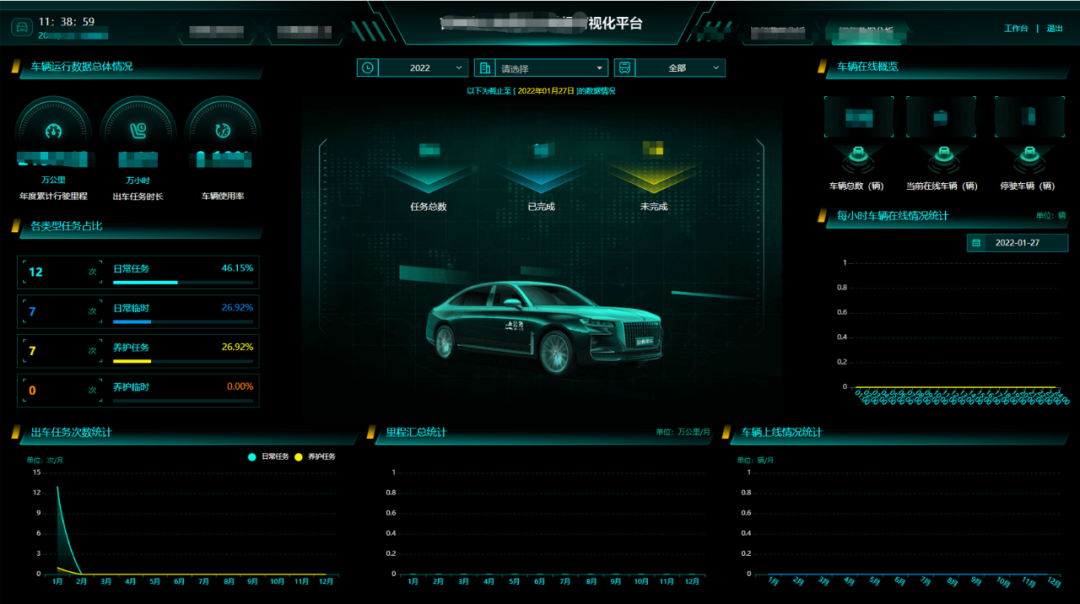Toggle the 养护任务 legend item
This screenshot has width=1080, height=604.
coord(315,457)
